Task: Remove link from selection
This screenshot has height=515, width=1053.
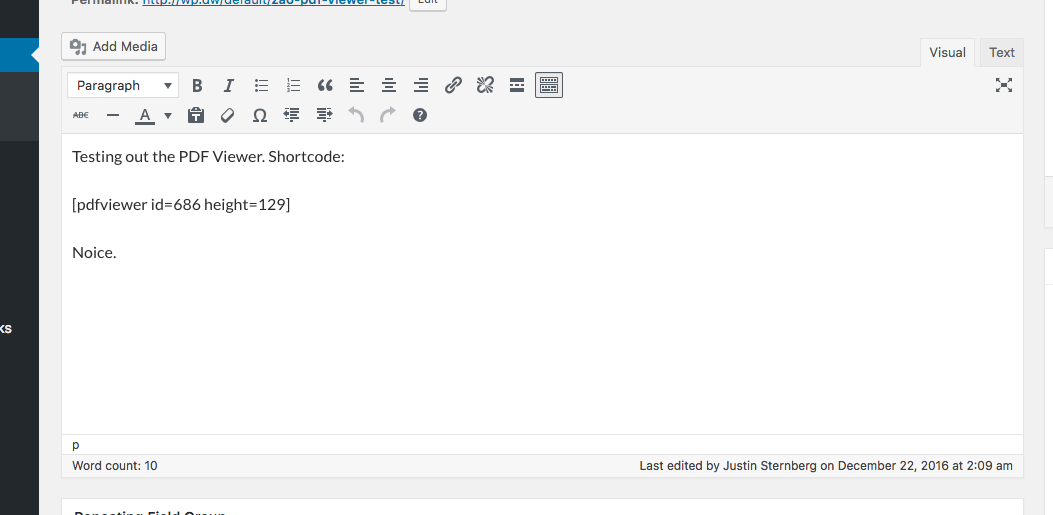Action: pyautogui.click(x=485, y=85)
